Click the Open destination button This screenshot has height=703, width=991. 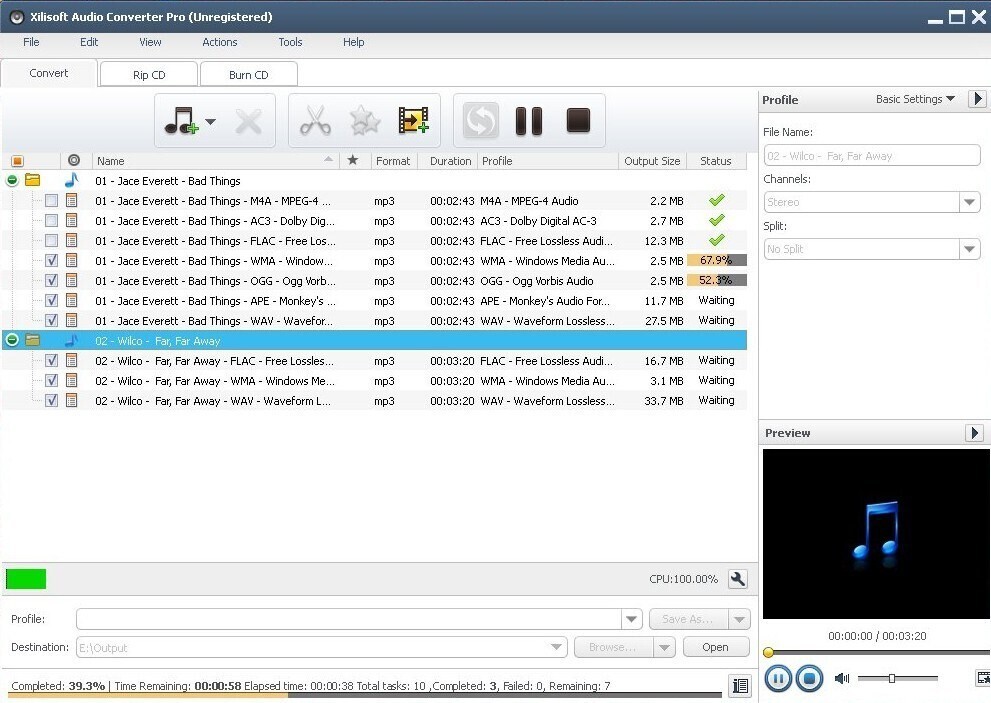tap(715, 647)
